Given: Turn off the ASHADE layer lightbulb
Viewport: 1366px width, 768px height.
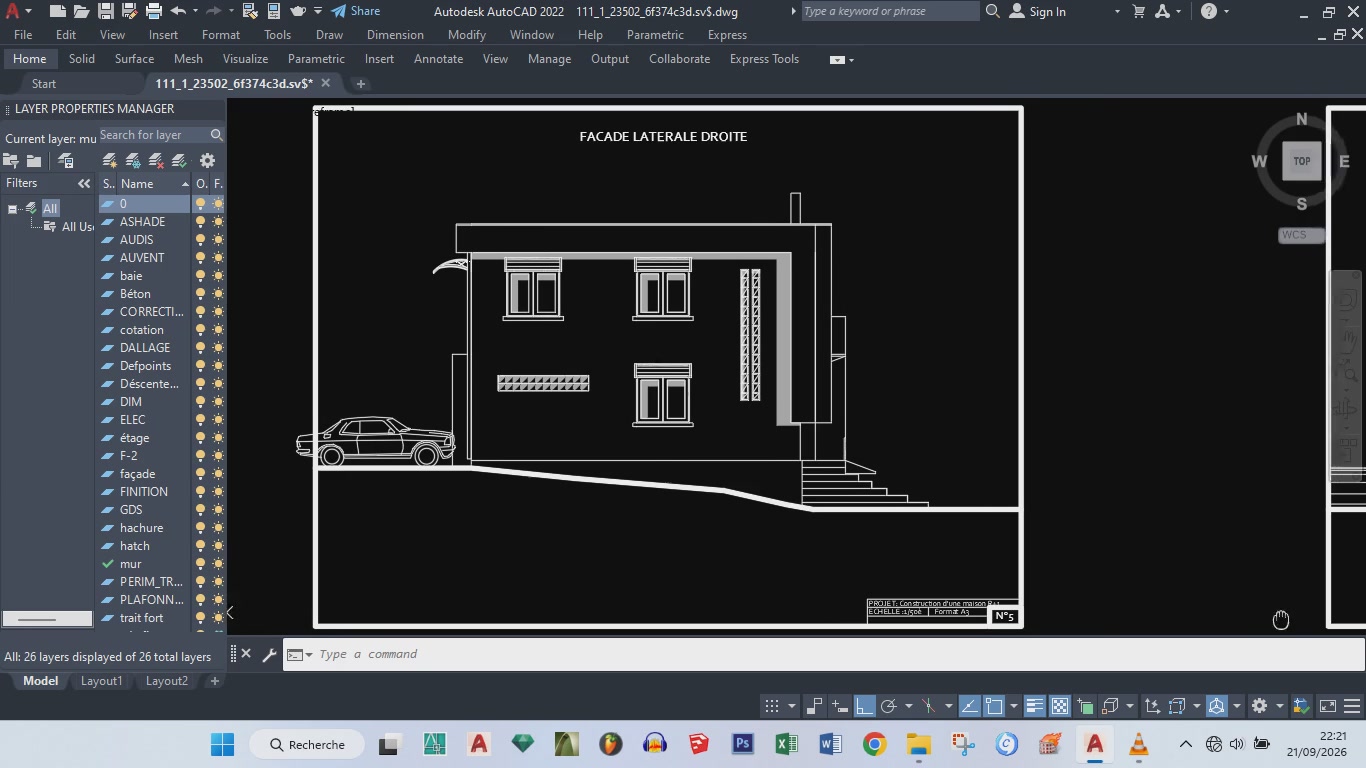Looking at the screenshot, I should tap(201, 222).
